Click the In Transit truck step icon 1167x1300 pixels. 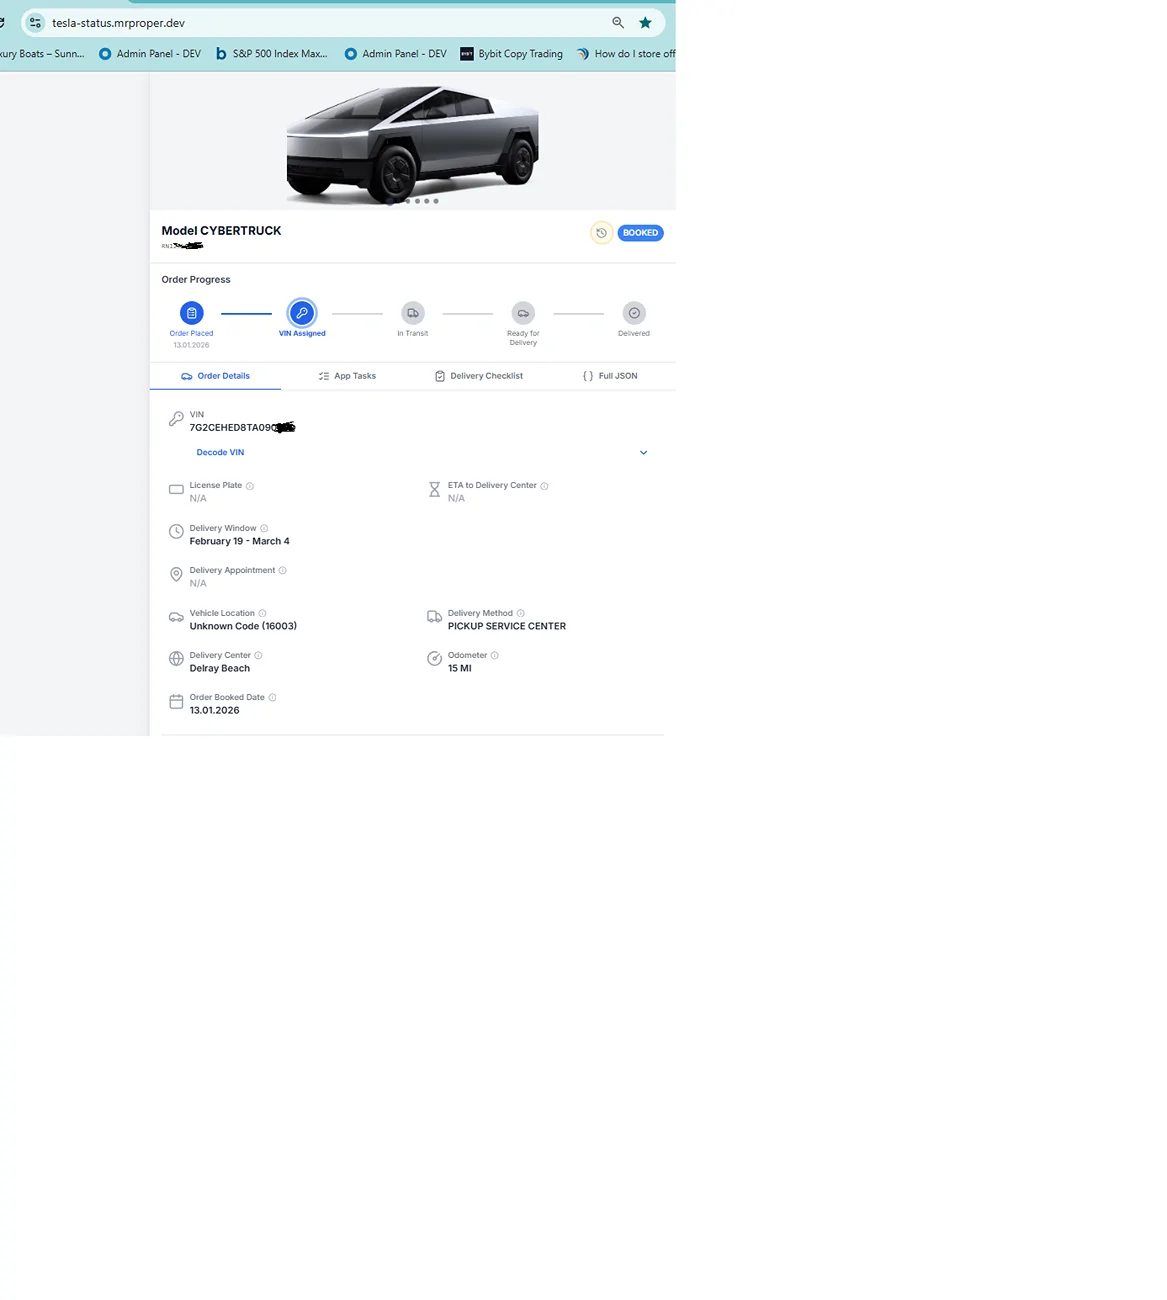pos(413,313)
